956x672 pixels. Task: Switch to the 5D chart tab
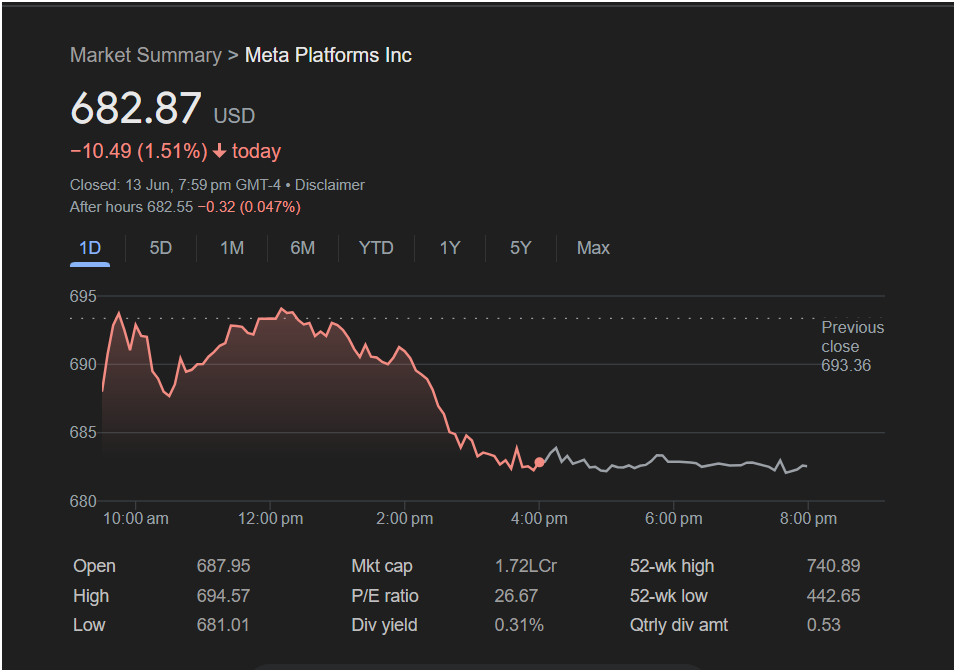pos(161,248)
